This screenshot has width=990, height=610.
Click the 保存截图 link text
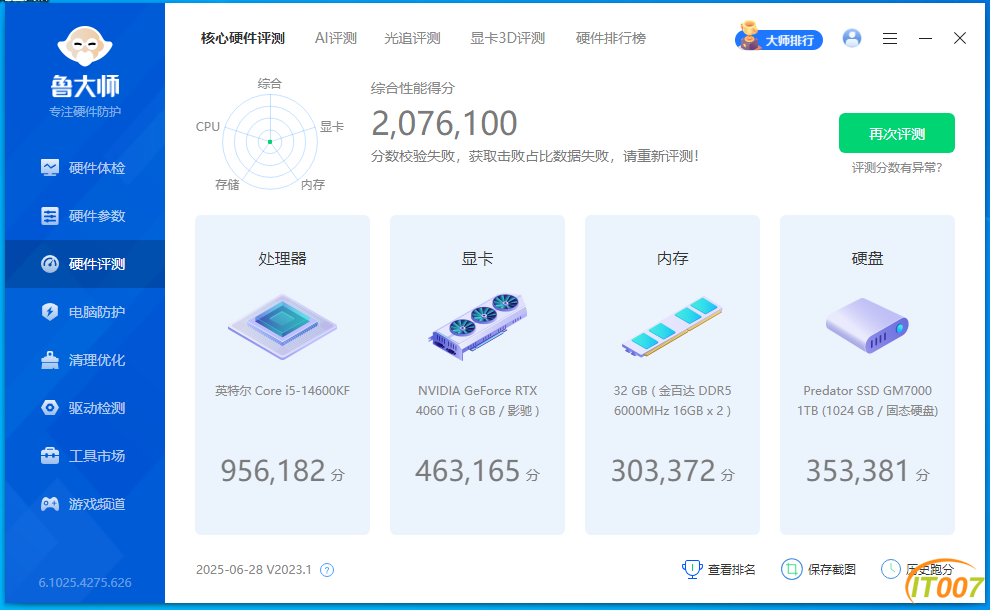[x=832, y=570]
